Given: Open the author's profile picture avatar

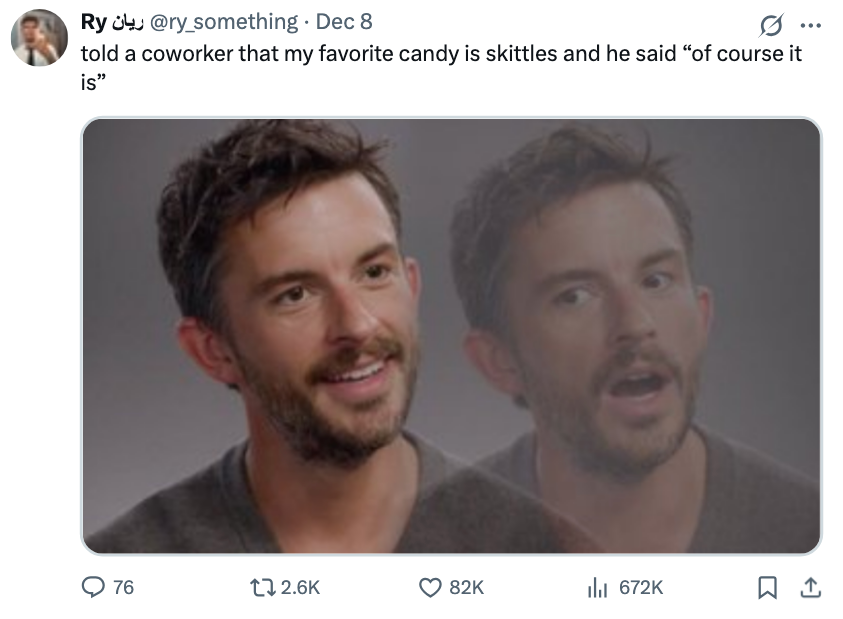Looking at the screenshot, I should (x=39, y=38).
